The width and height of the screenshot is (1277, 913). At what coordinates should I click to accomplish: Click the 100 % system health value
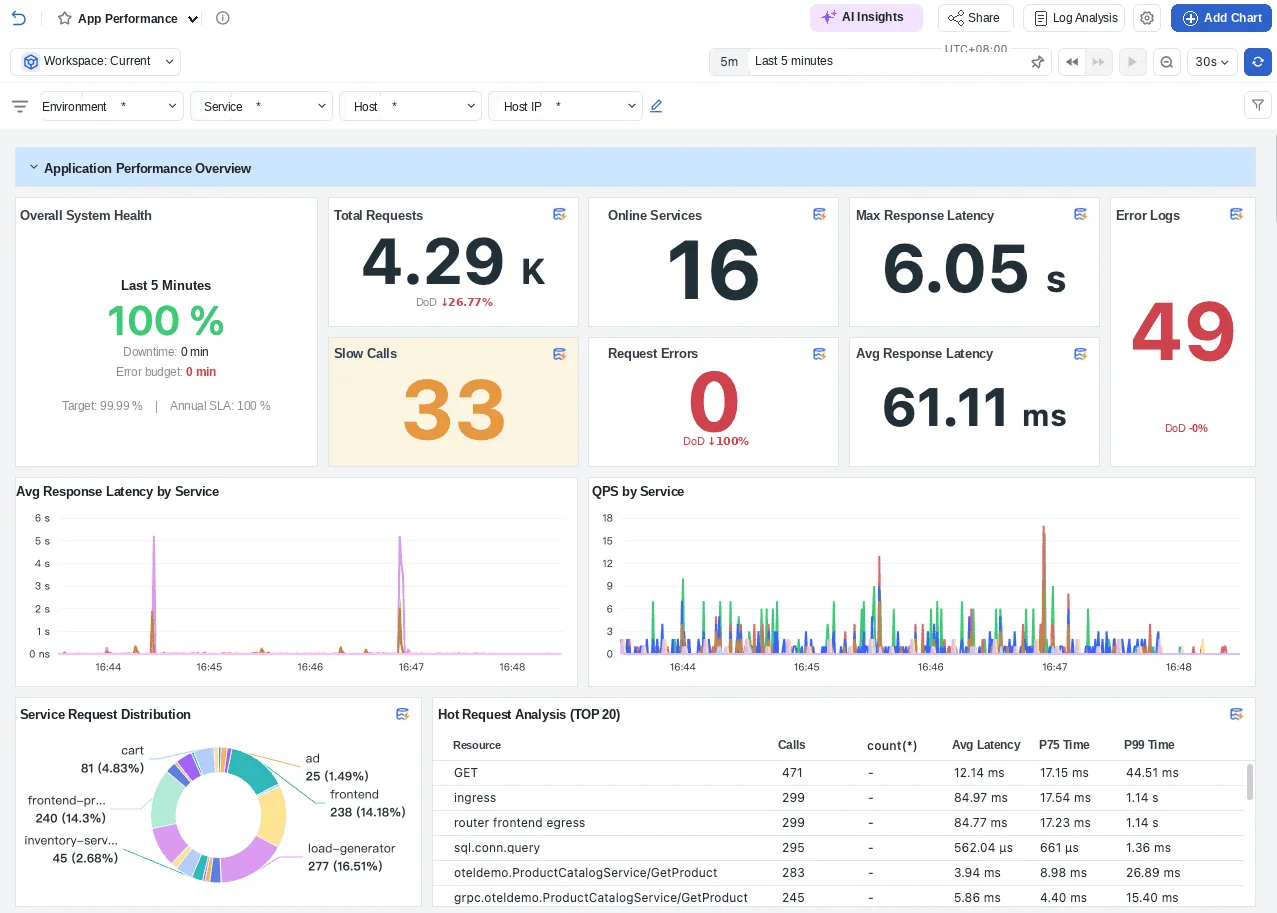point(166,320)
